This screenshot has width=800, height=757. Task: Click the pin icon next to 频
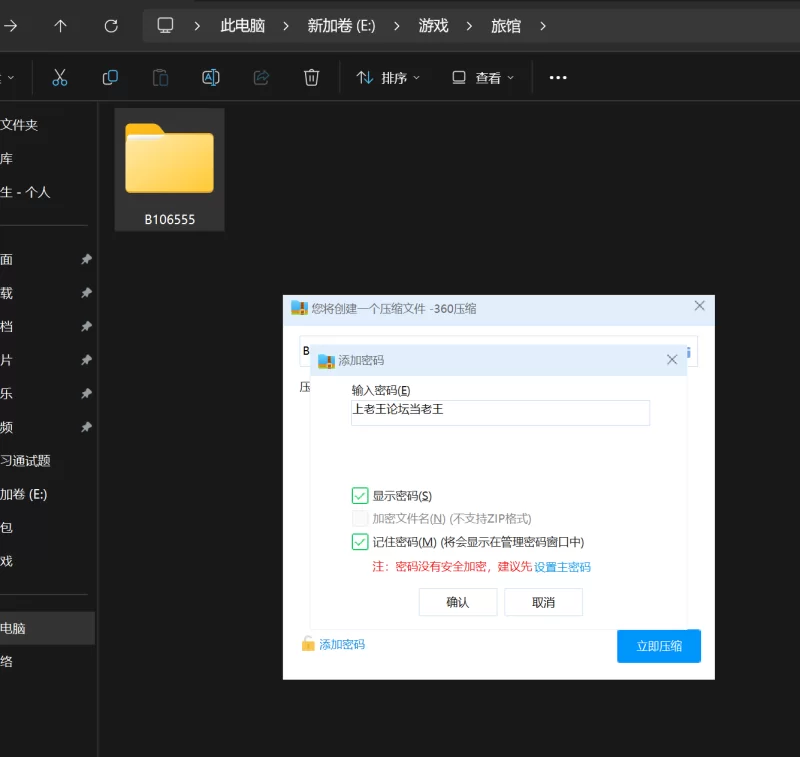86,426
